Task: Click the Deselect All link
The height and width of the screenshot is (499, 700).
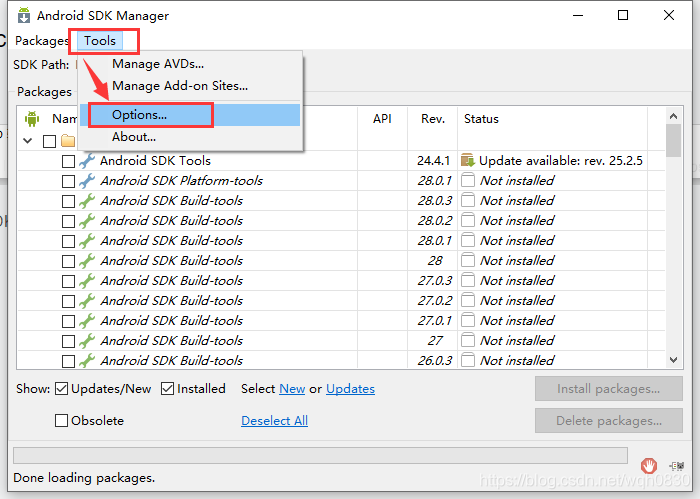Action: coord(274,420)
